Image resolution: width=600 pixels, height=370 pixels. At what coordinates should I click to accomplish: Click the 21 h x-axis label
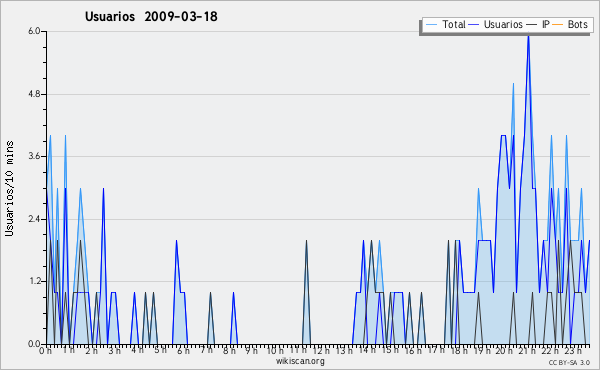click(527, 350)
